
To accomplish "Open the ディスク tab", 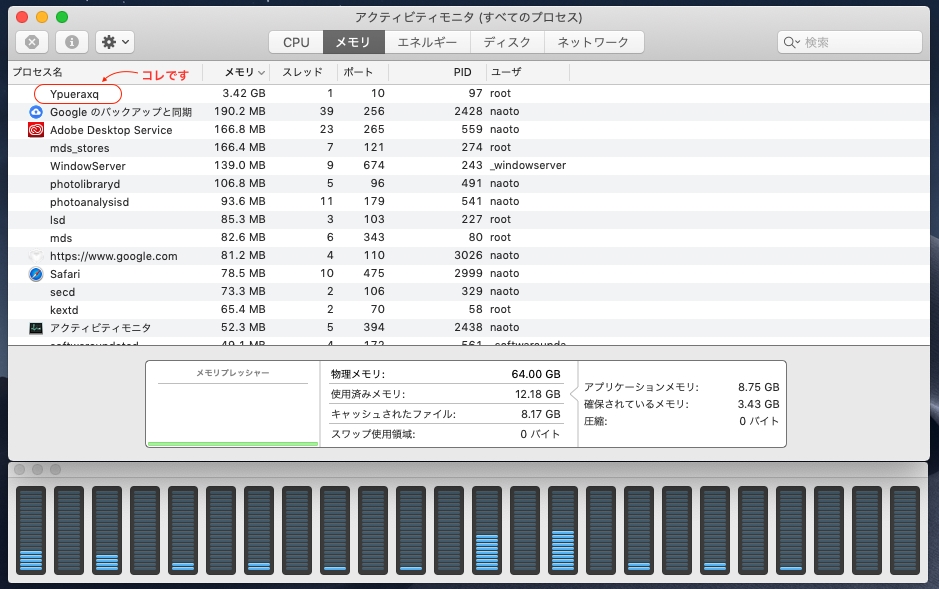I will coord(507,42).
